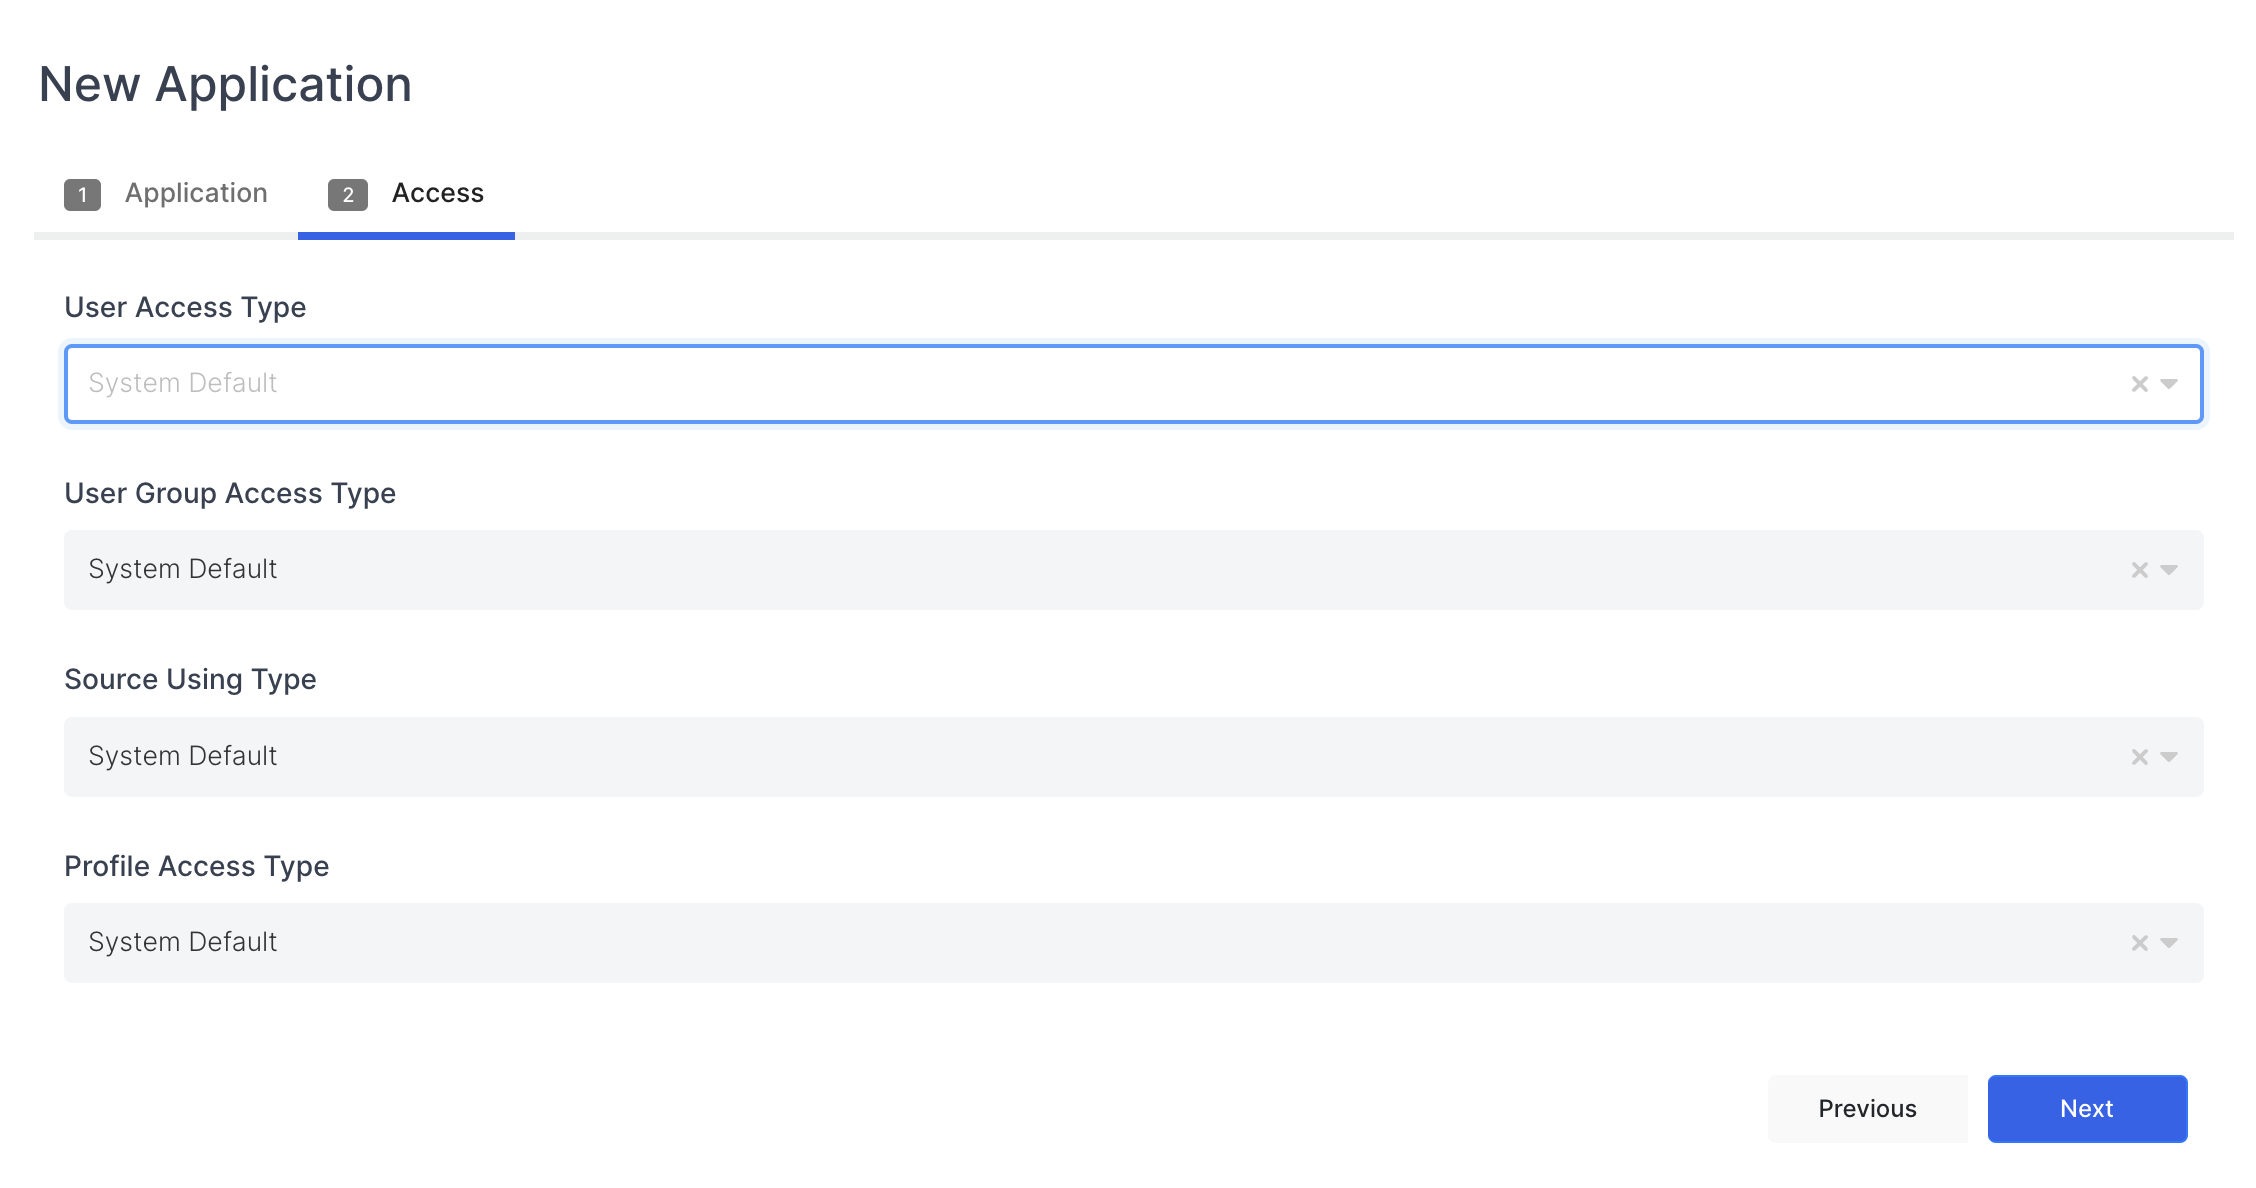Click the step 2 number badge
This screenshot has width=2256, height=1188.
click(347, 194)
